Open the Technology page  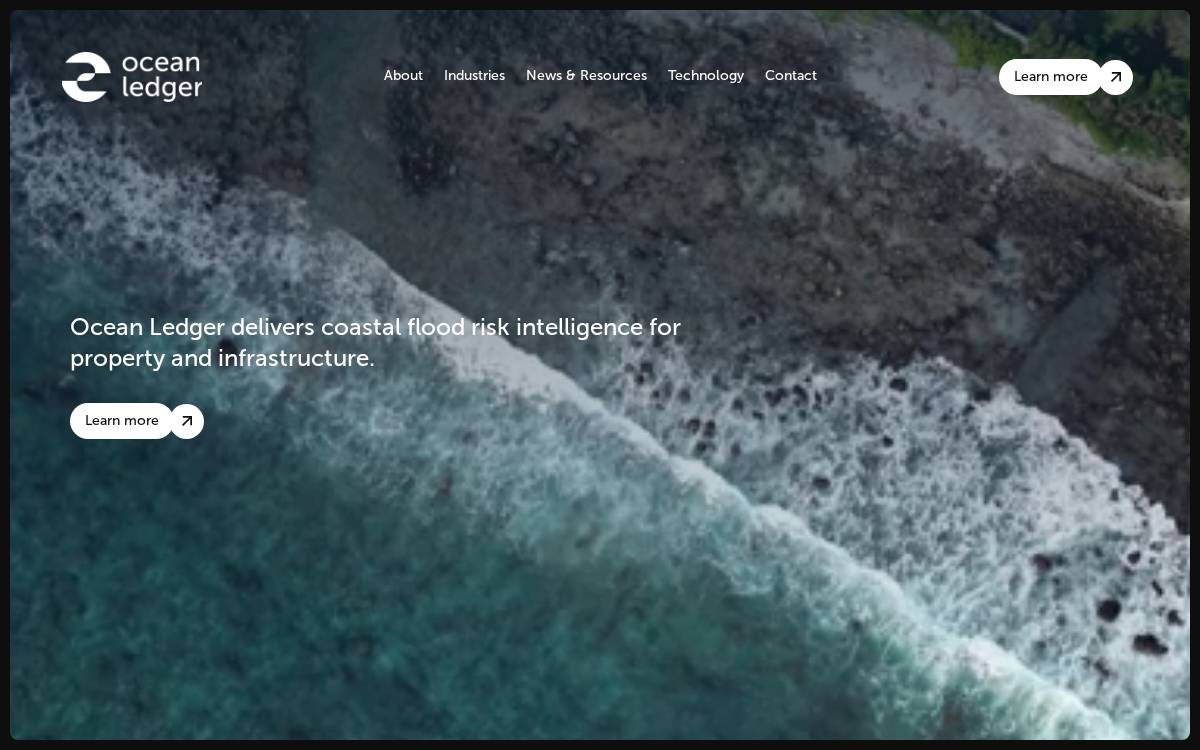tap(706, 76)
